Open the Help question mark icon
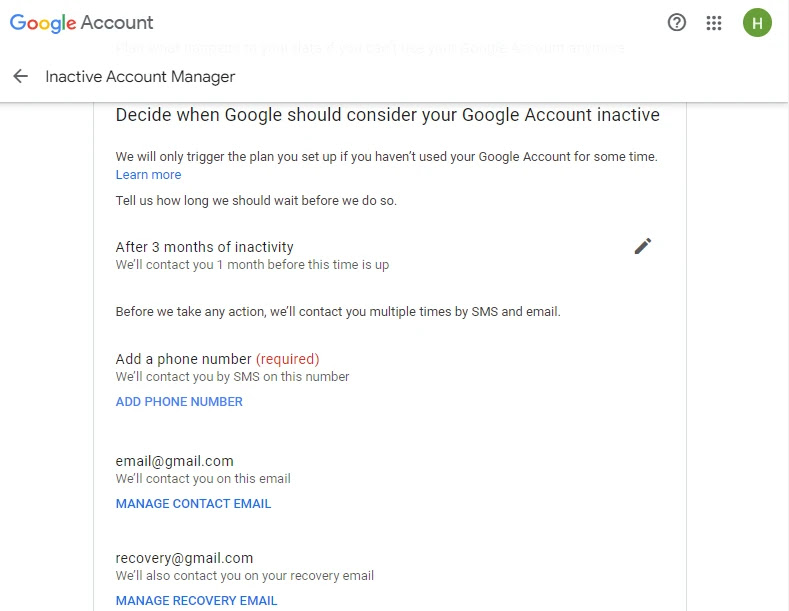 coord(677,23)
